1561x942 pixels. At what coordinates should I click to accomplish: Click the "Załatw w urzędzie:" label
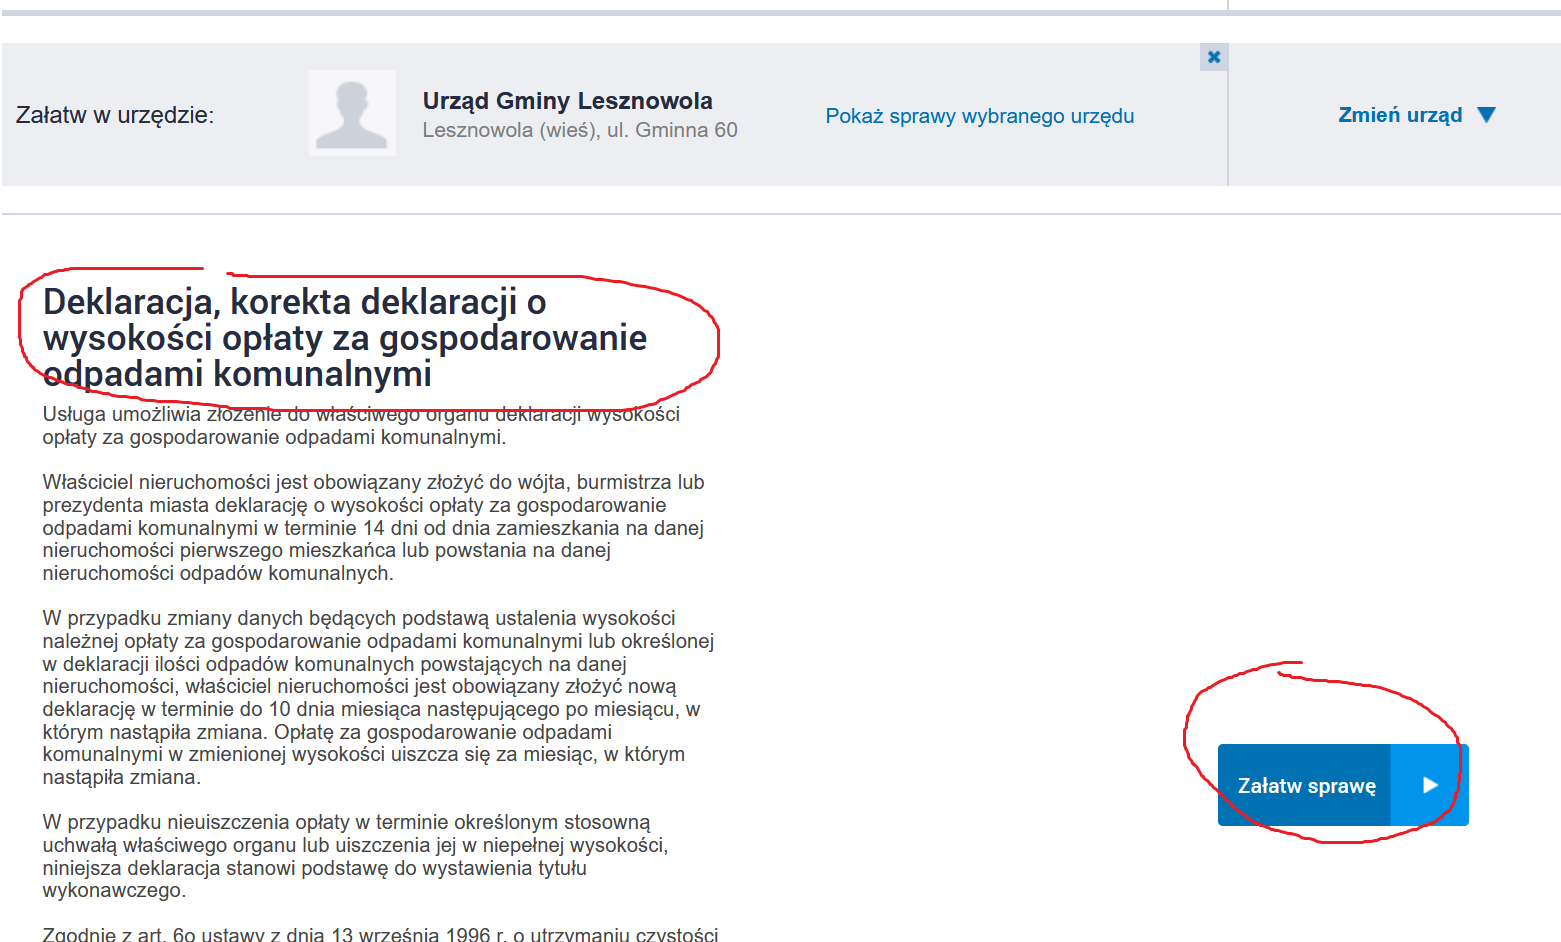115,115
